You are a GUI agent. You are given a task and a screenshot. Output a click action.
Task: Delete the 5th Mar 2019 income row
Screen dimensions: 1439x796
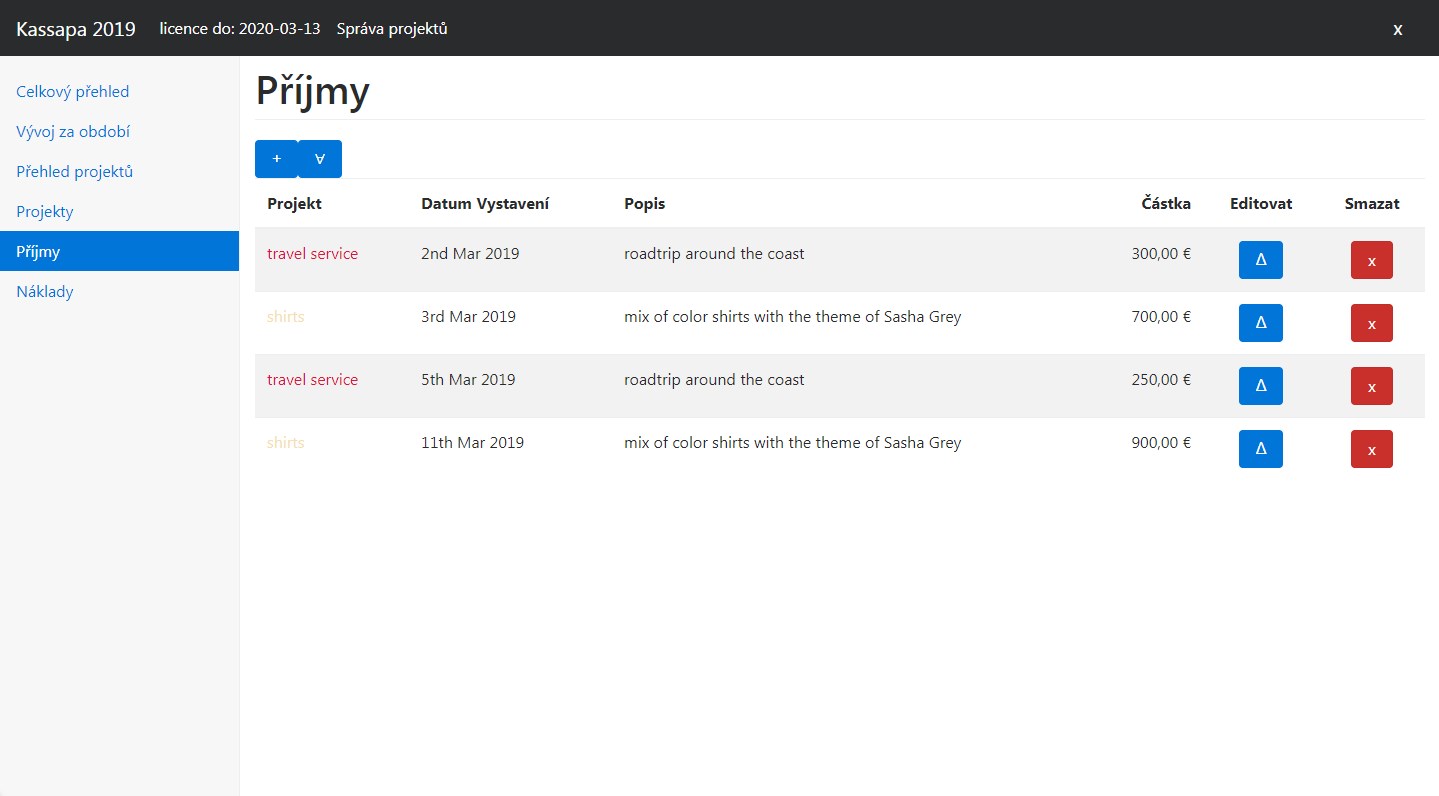pyautogui.click(x=1371, y=386)
